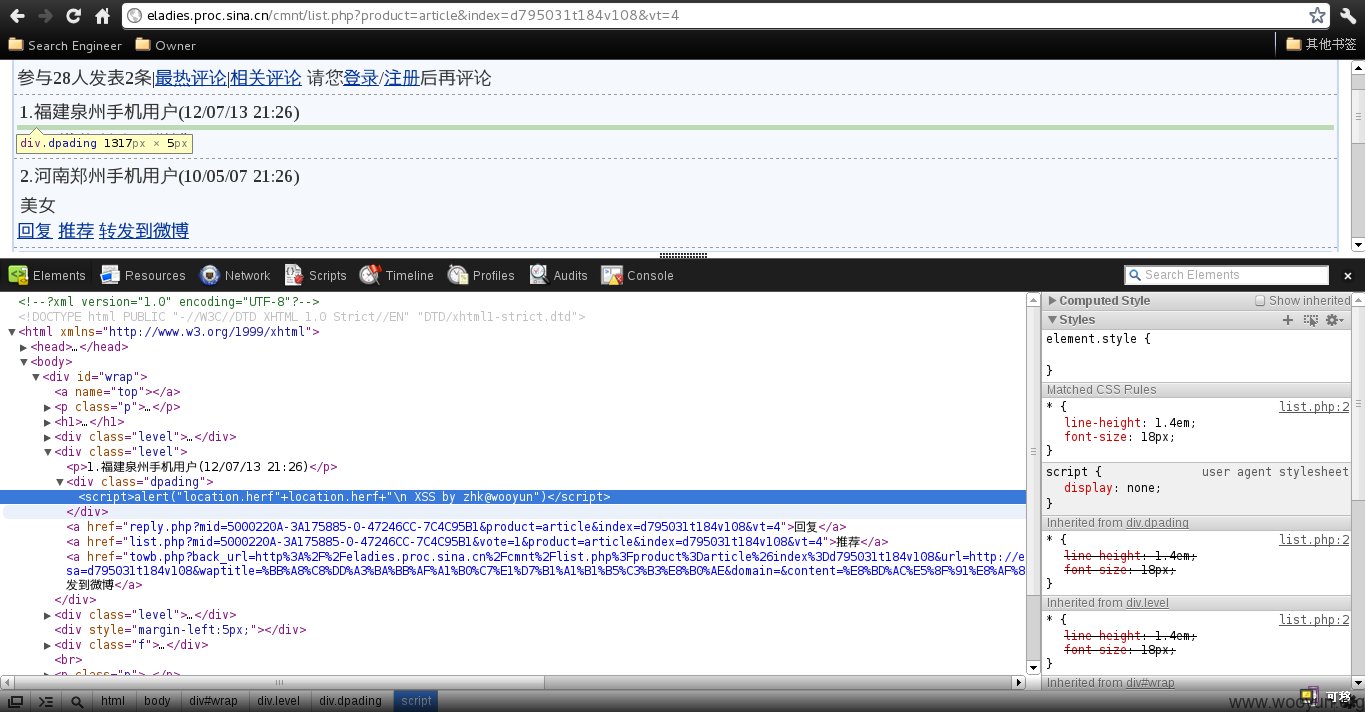1365x712 pixels.
Task: Select the html breadcrumb
Action: pos(113,701)
